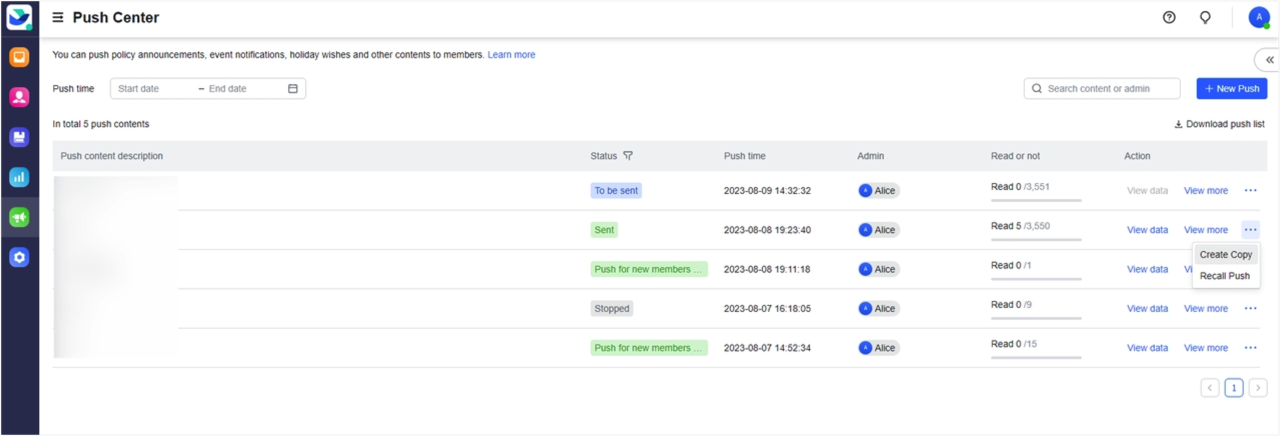Click the Read 5 /3,550 progress bar
This screenshot has width=1280, height=436.
(x=1036, y=240)
